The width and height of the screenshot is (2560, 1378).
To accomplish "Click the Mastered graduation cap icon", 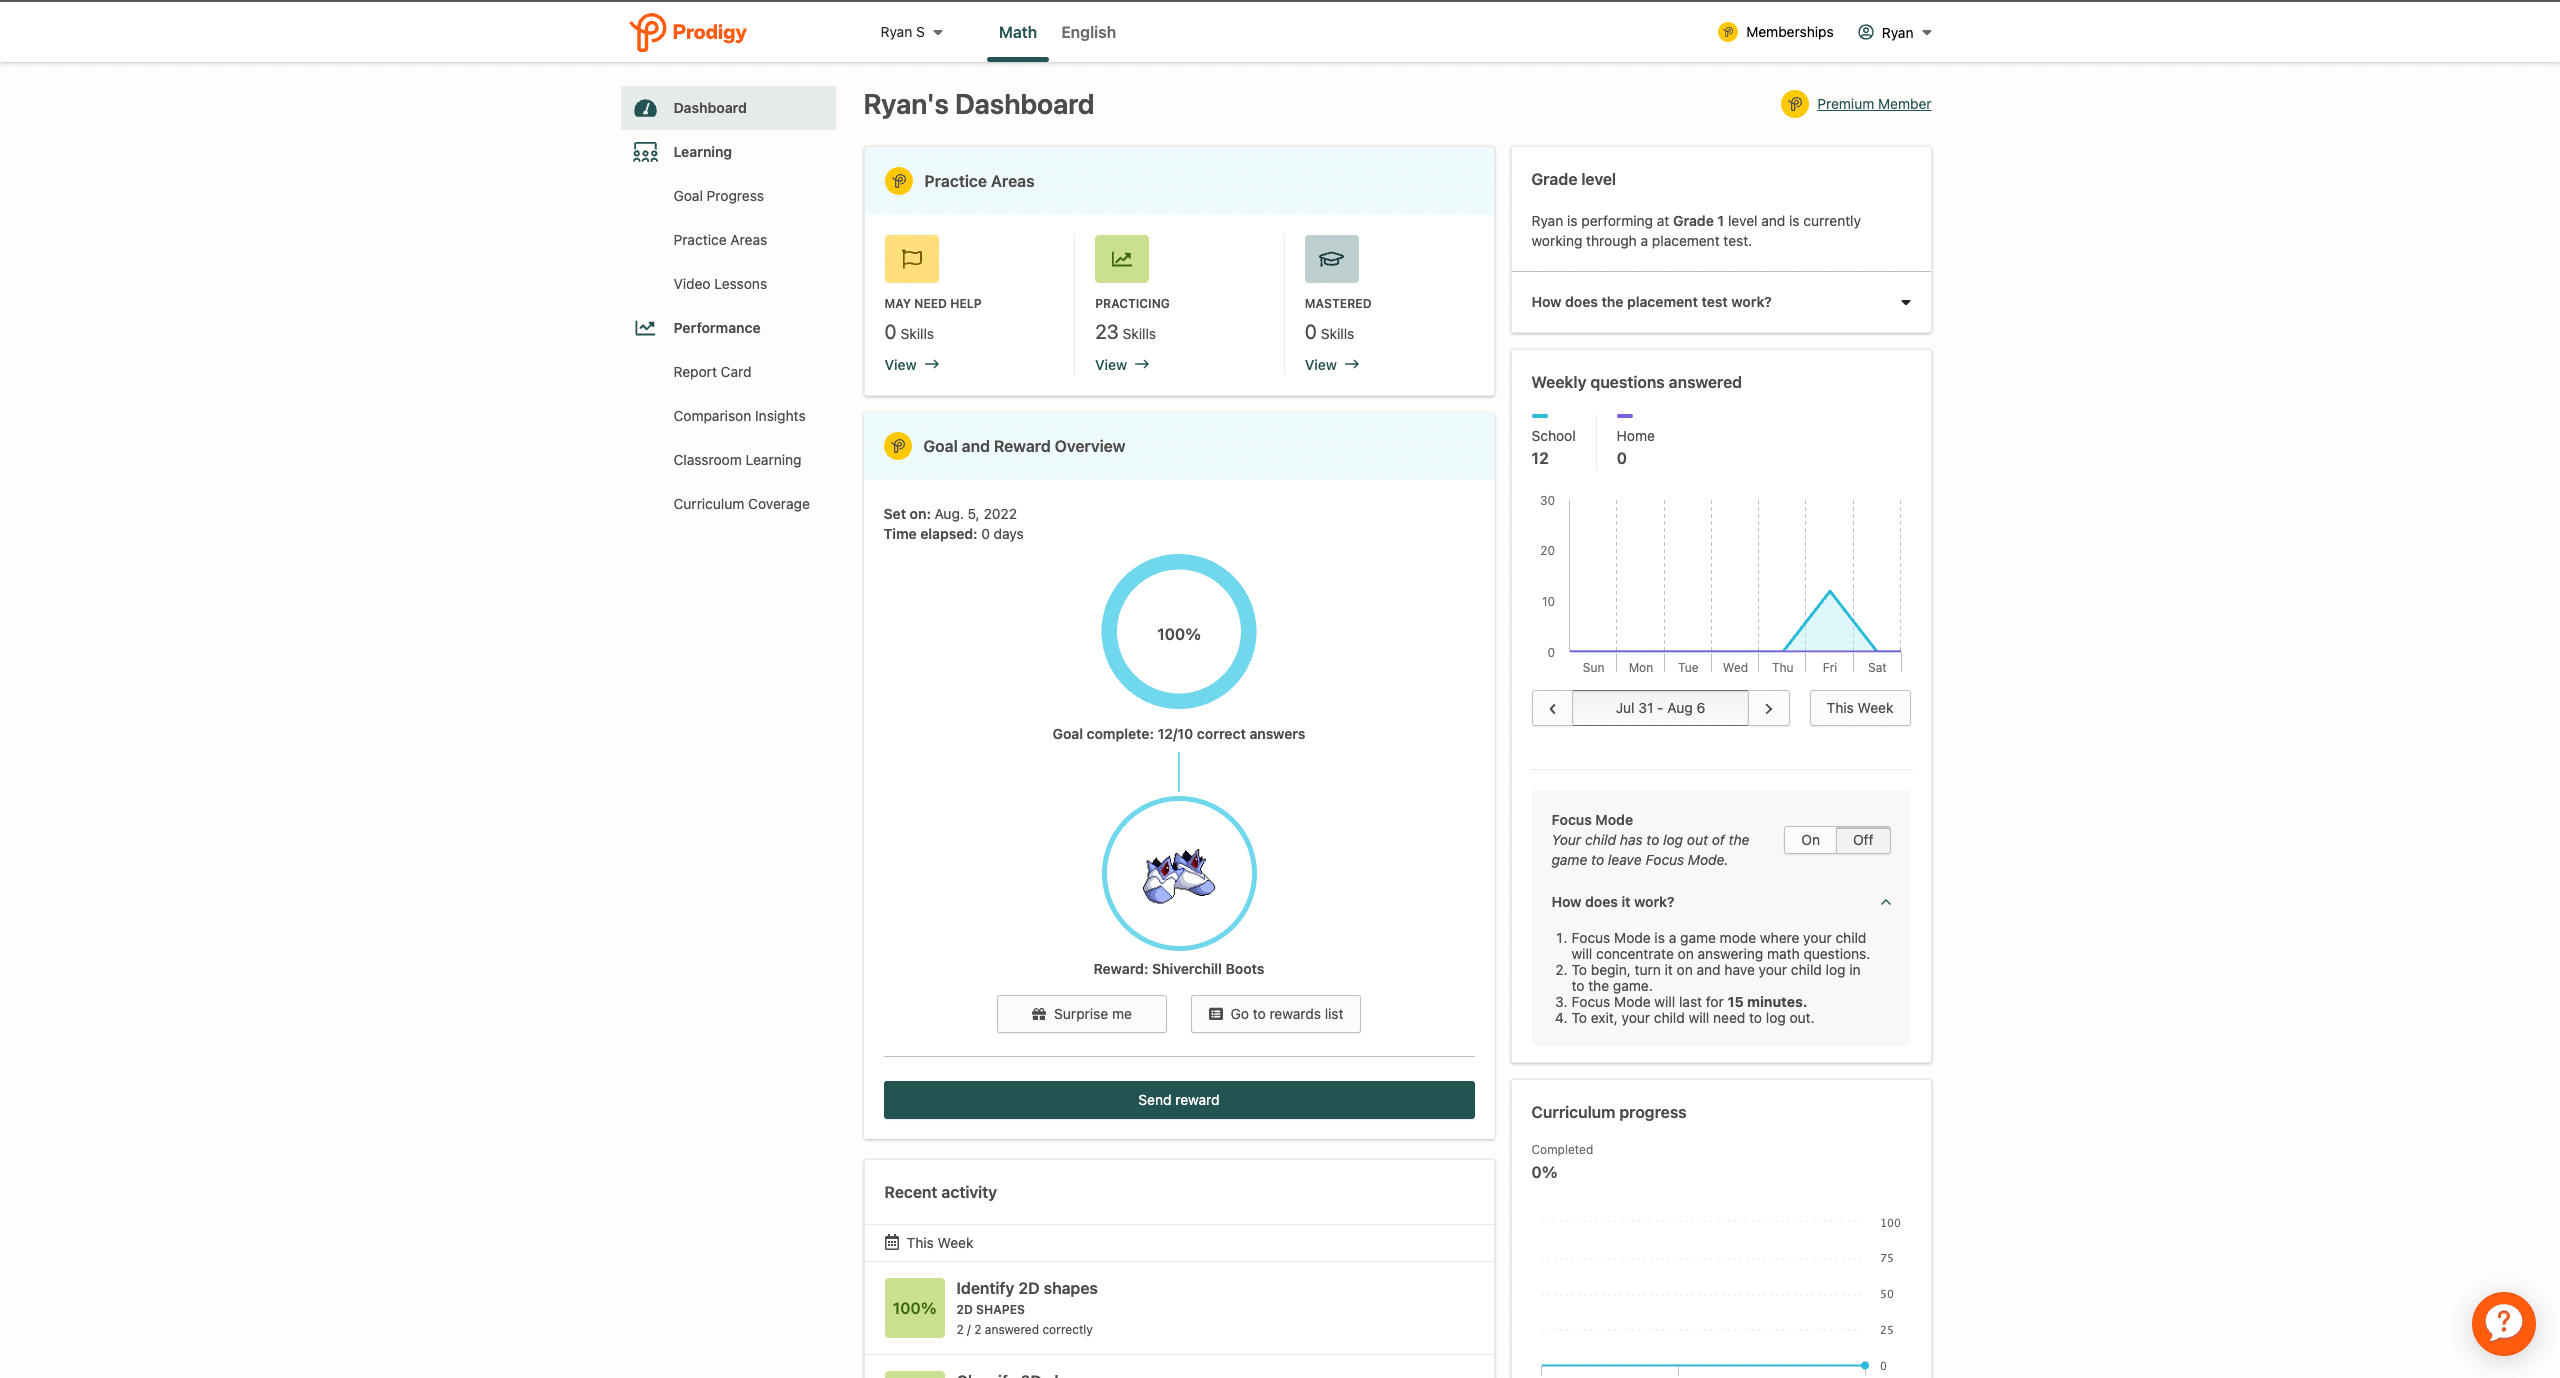I will (1331, 259).
